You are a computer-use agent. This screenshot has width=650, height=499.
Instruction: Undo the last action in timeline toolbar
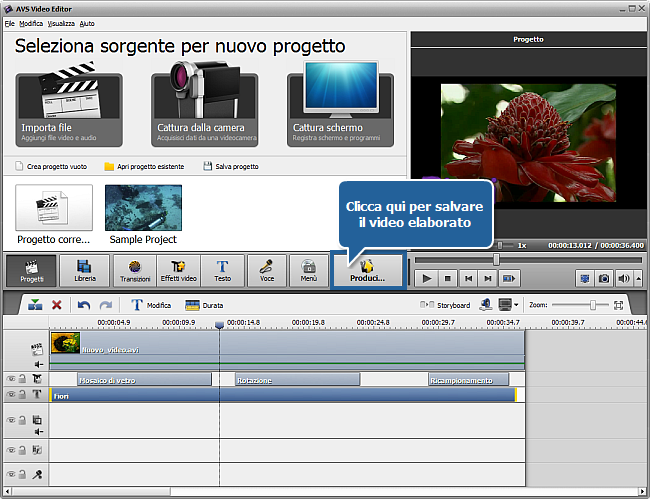(84, 305)
